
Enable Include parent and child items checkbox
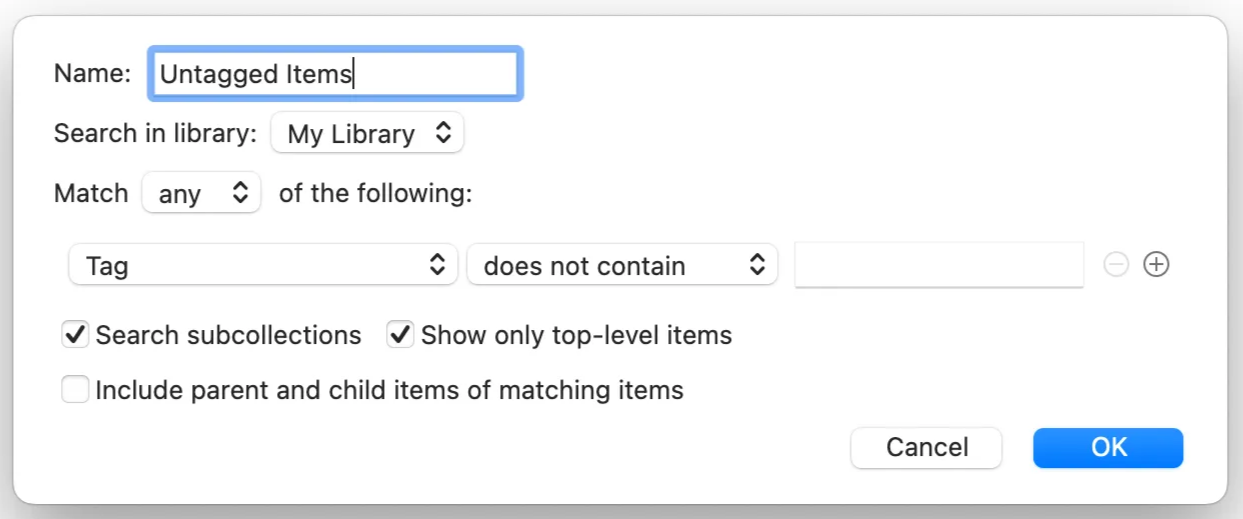pos(76,389)
